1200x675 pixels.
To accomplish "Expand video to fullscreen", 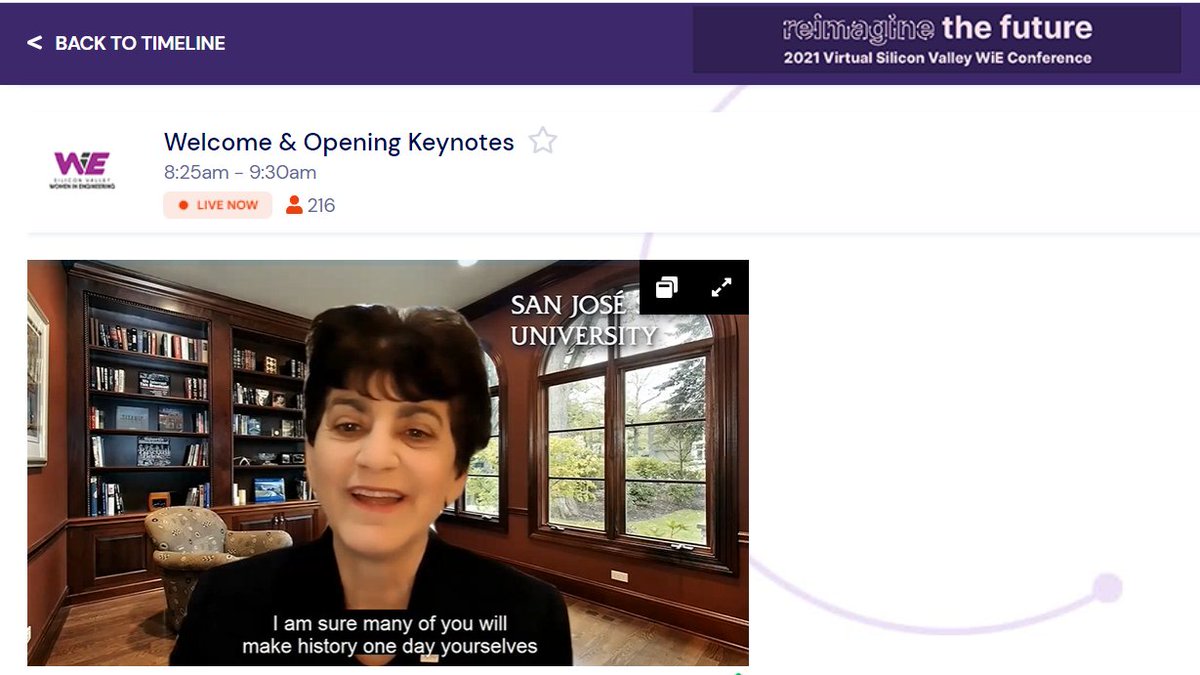I will (x=721, y=288).
